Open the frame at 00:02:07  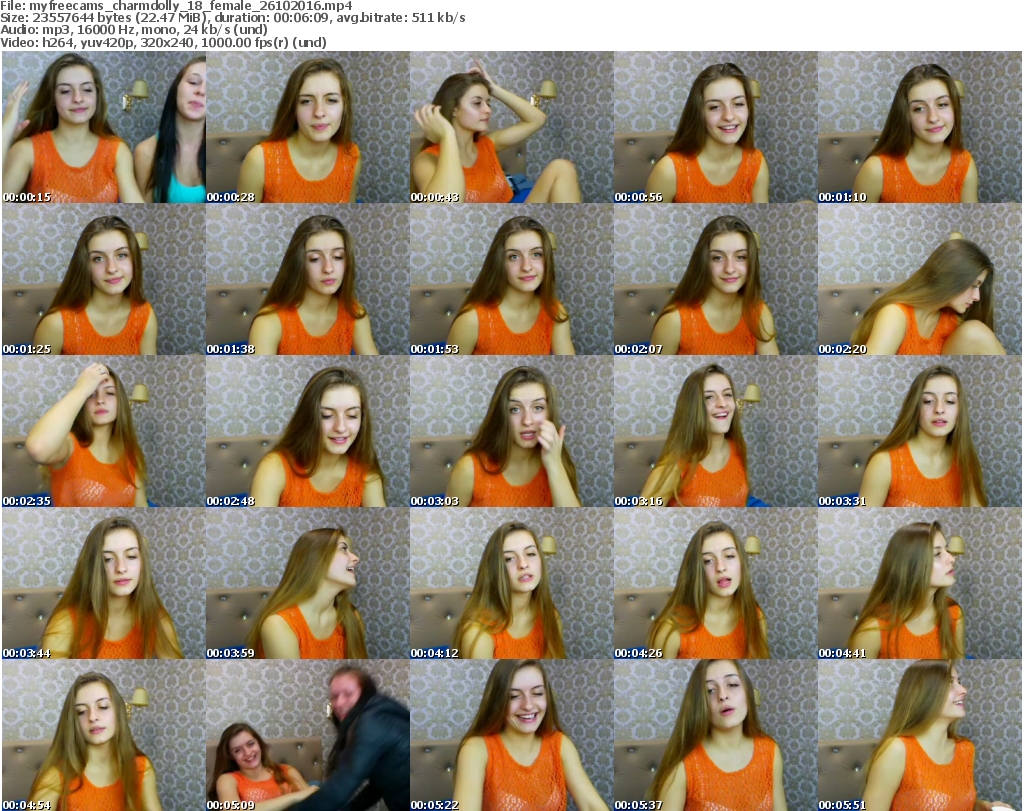click(715, 279)
